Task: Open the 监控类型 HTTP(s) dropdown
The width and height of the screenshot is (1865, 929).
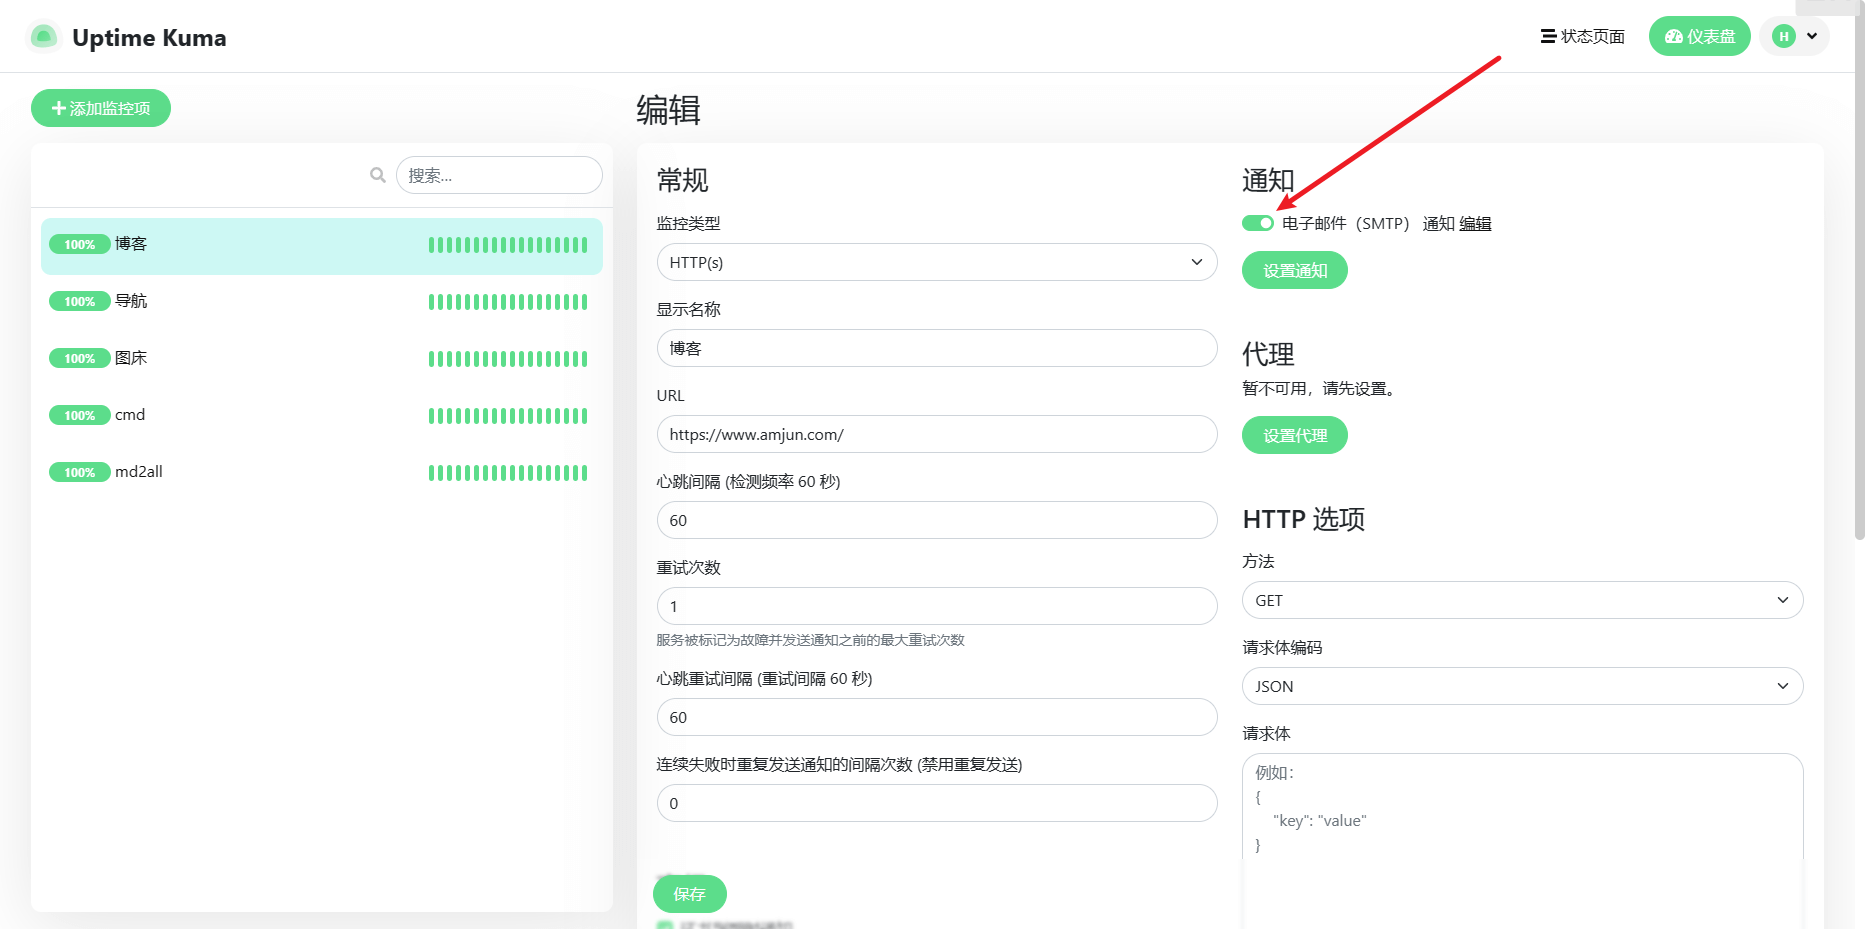Action: (x=936, y=262)
